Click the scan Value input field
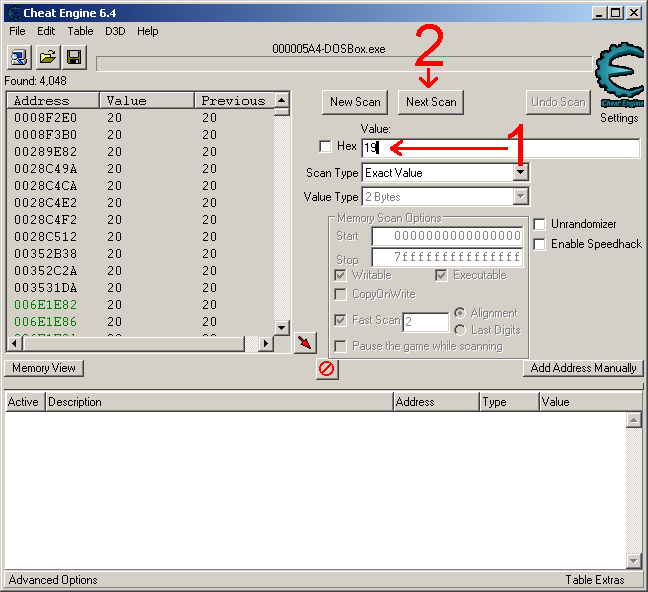This screenshot has height=592, width=648. tap(500, 148)
